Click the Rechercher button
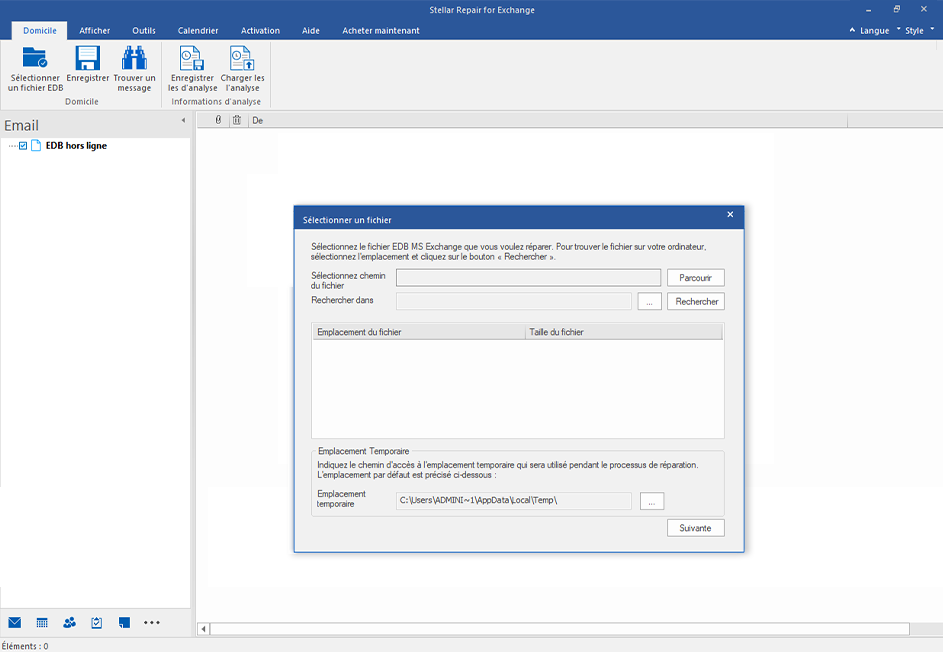The image size is (943, 652). [696, 301]
